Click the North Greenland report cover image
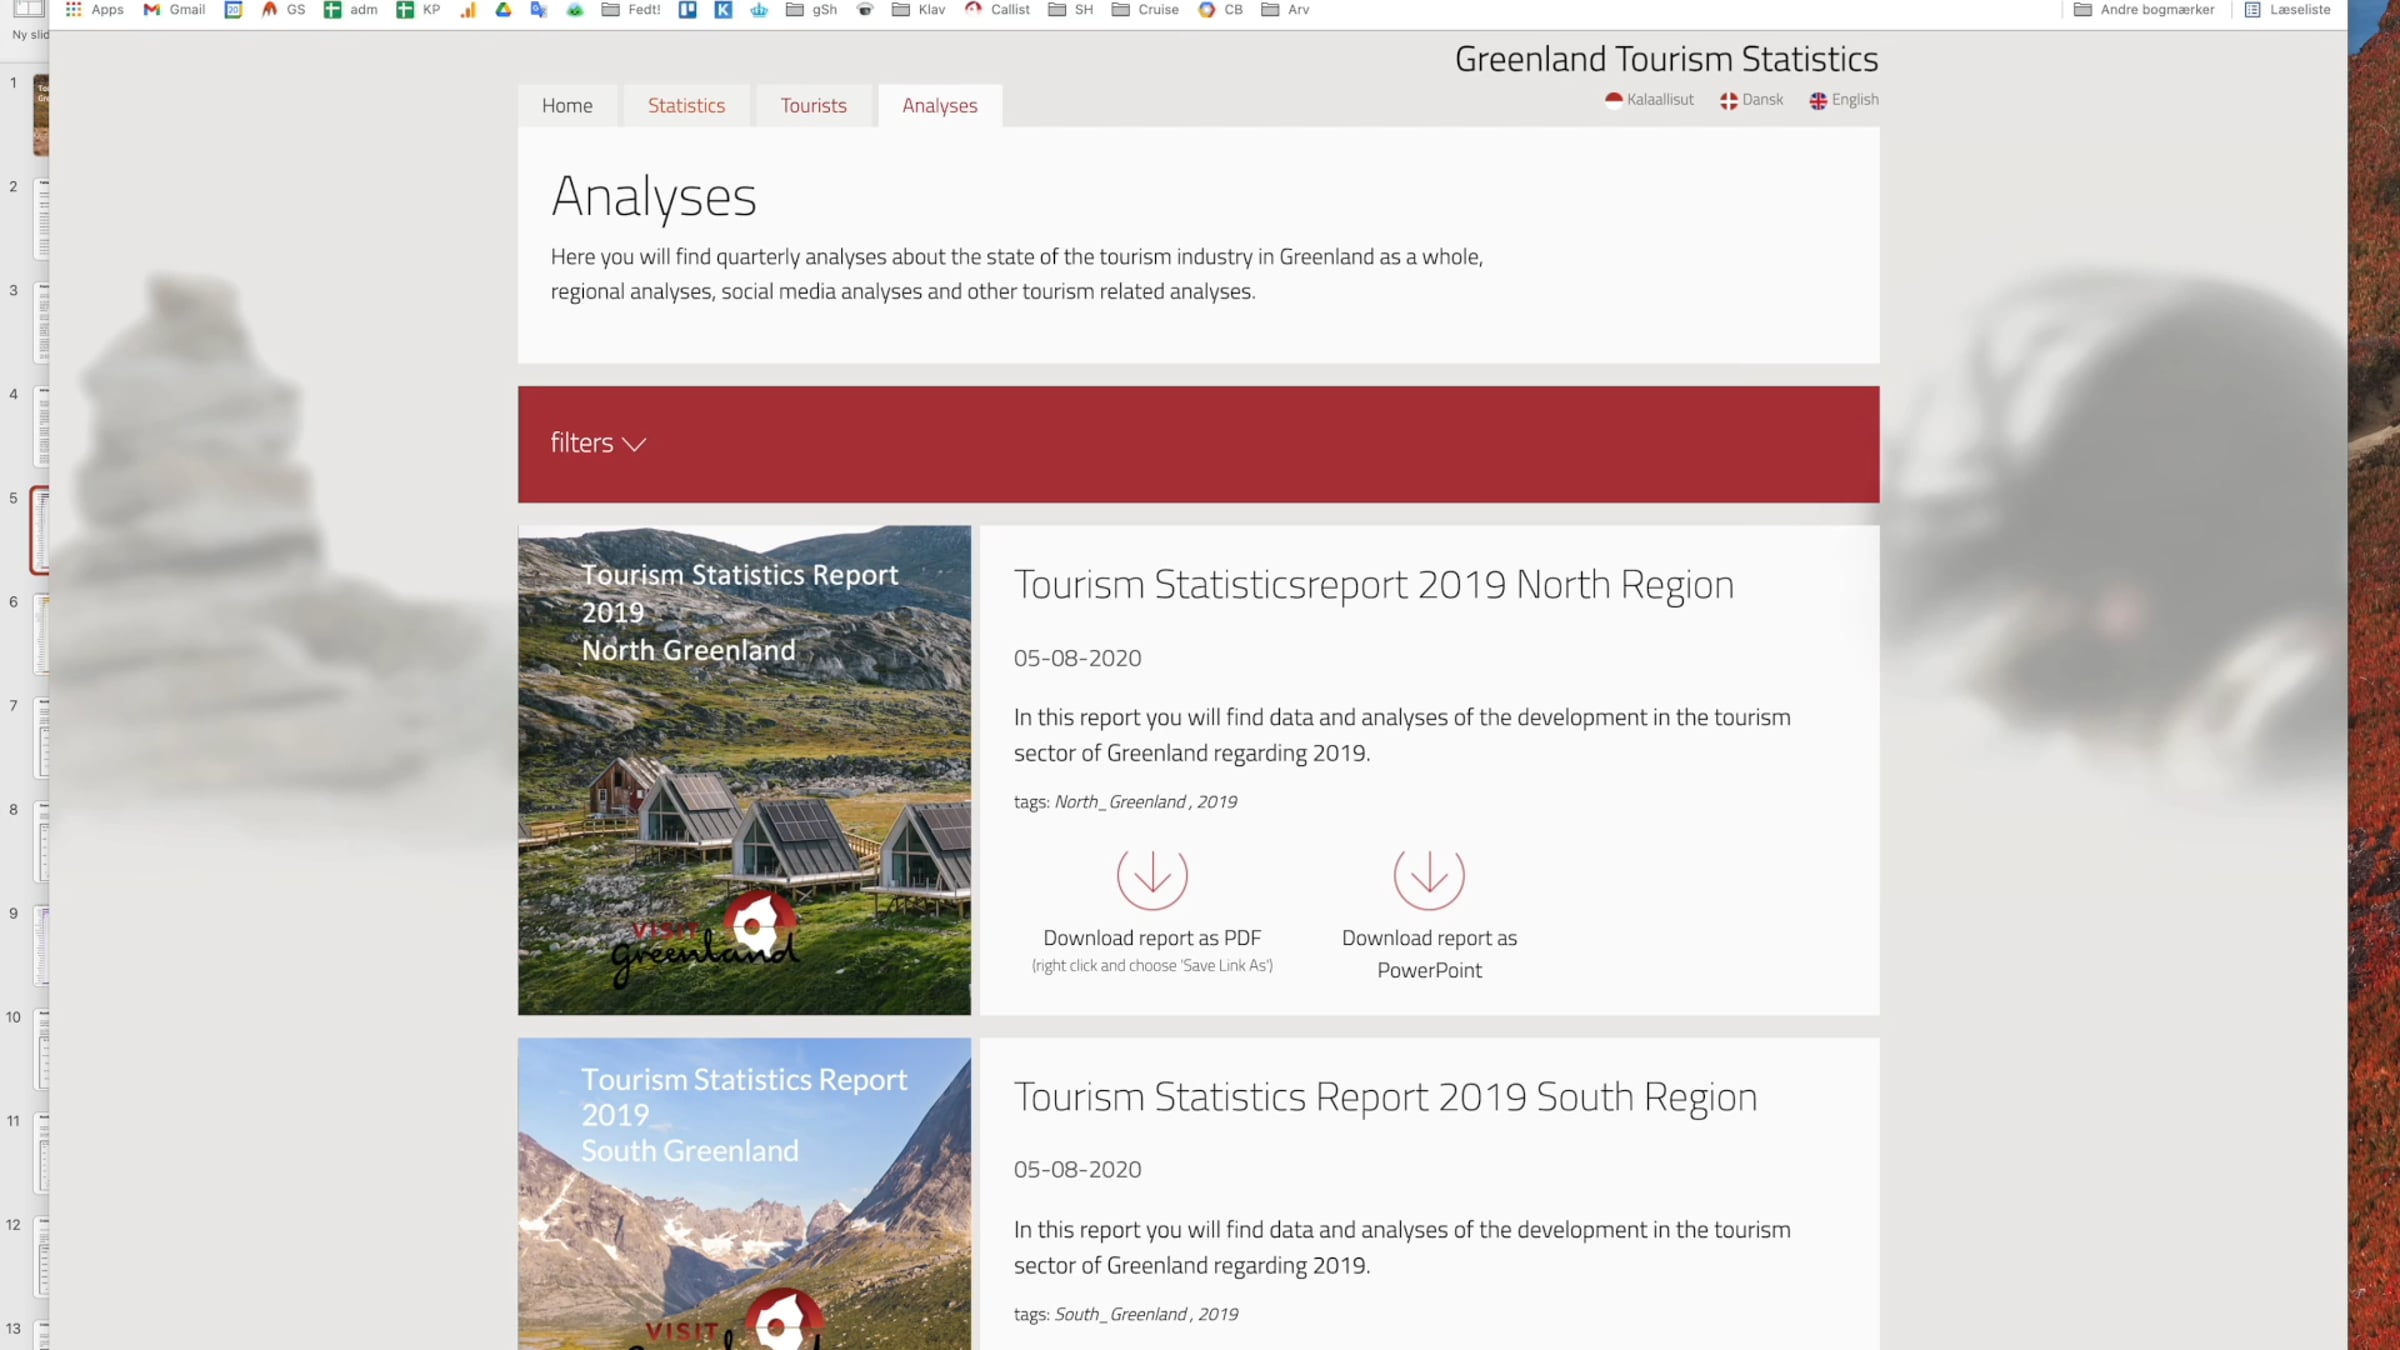Screen dimensions: 2400x1350 [x=744, y=770]
